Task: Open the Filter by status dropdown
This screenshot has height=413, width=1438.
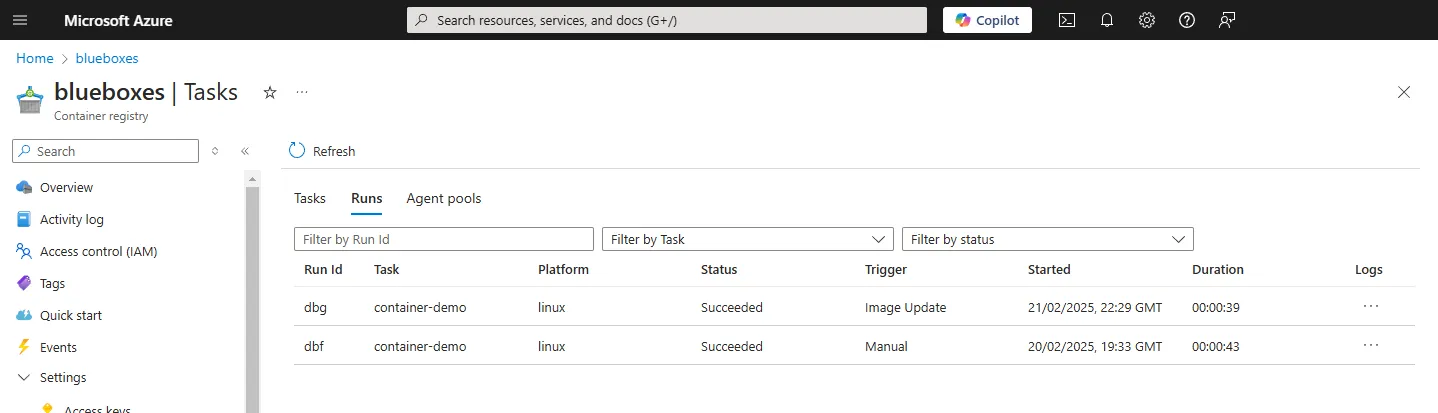Action: click(1048, 239)
